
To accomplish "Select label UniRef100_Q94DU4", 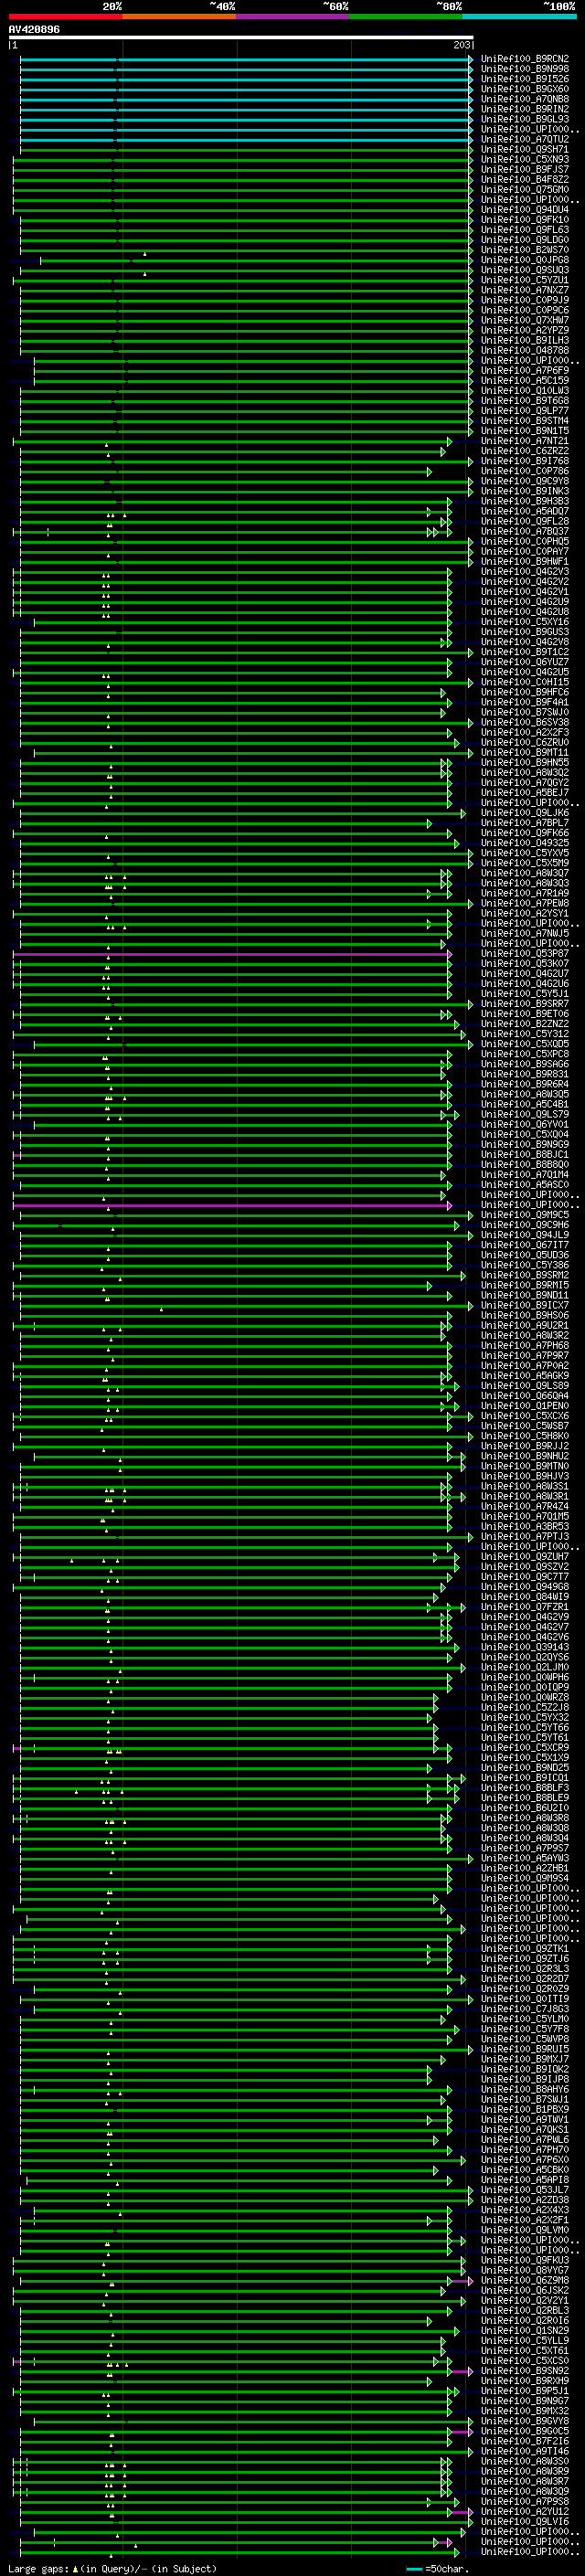I will coord(525,210).
